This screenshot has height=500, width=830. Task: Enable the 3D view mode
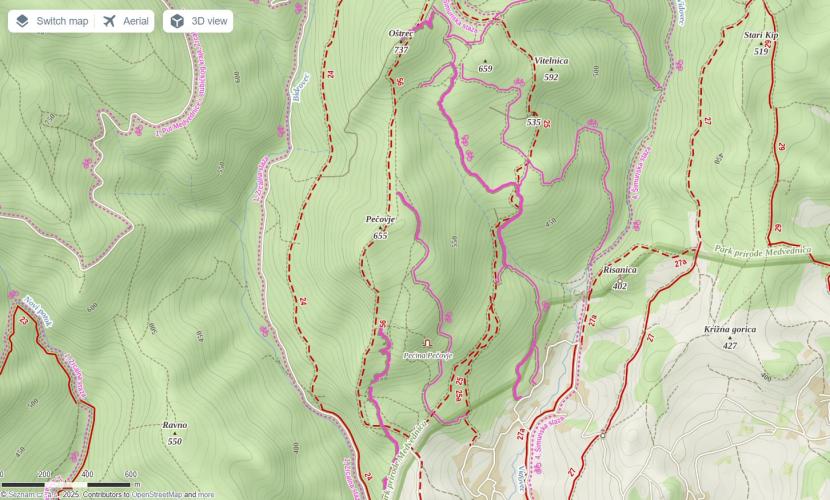coord(198,21)
